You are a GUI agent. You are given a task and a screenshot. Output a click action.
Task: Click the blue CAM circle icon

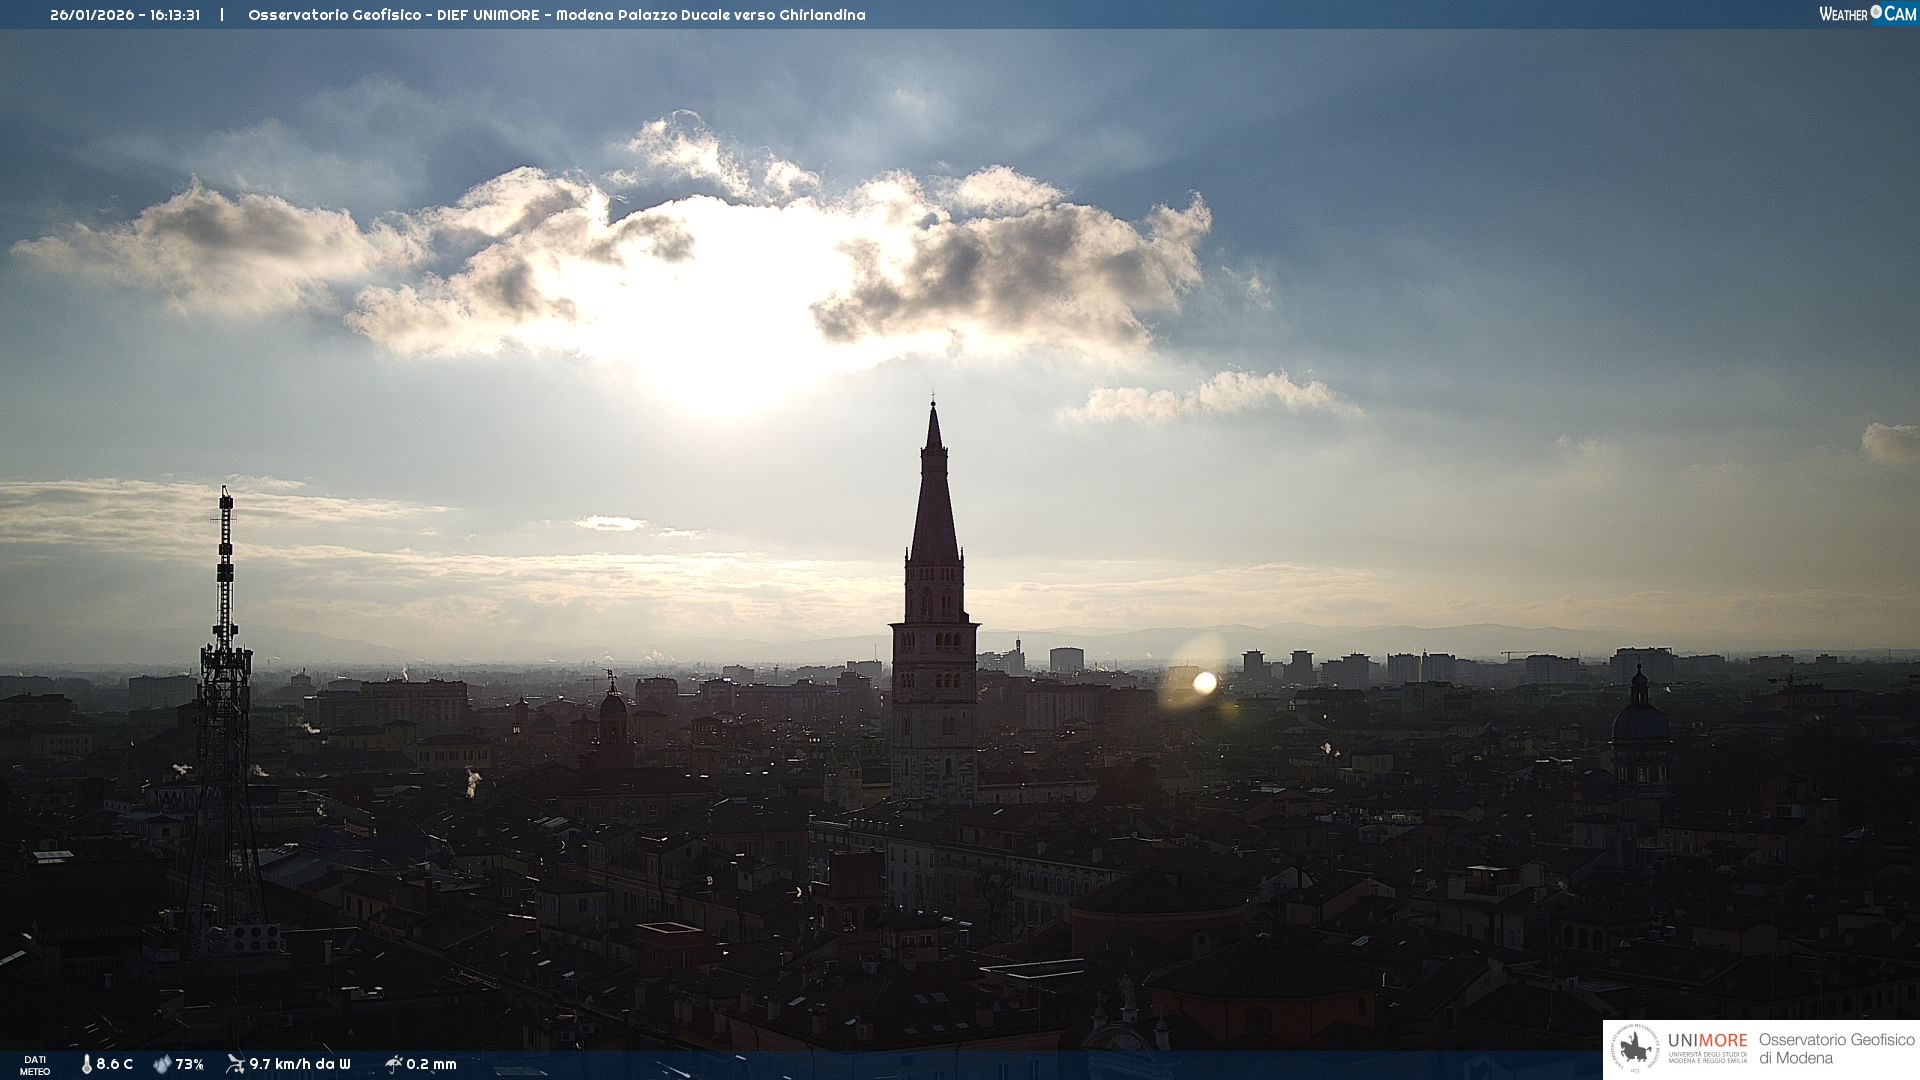[1876, 12]
